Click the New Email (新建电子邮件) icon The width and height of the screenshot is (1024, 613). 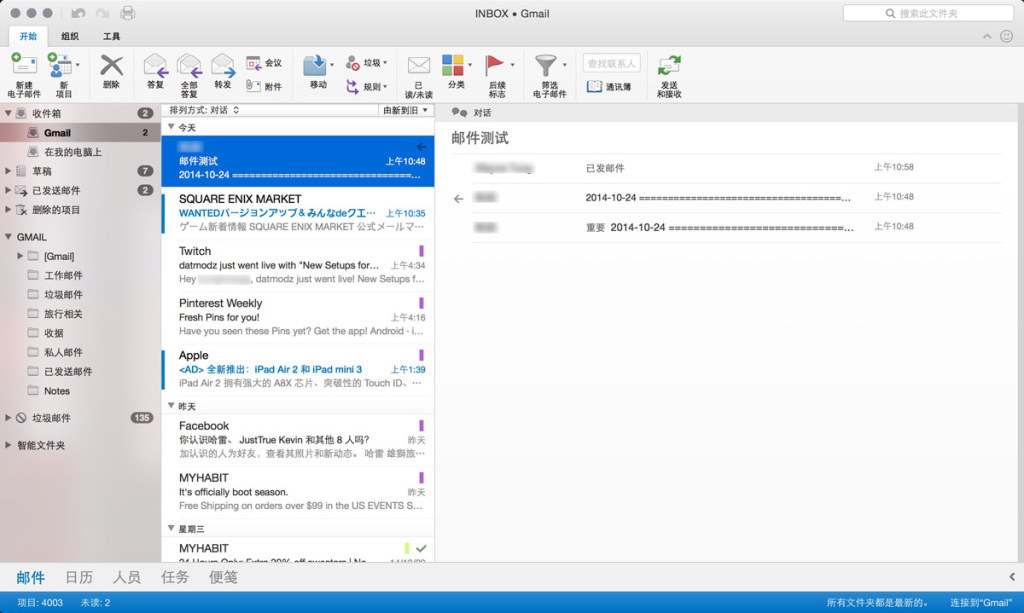click(x=24, y=67)
